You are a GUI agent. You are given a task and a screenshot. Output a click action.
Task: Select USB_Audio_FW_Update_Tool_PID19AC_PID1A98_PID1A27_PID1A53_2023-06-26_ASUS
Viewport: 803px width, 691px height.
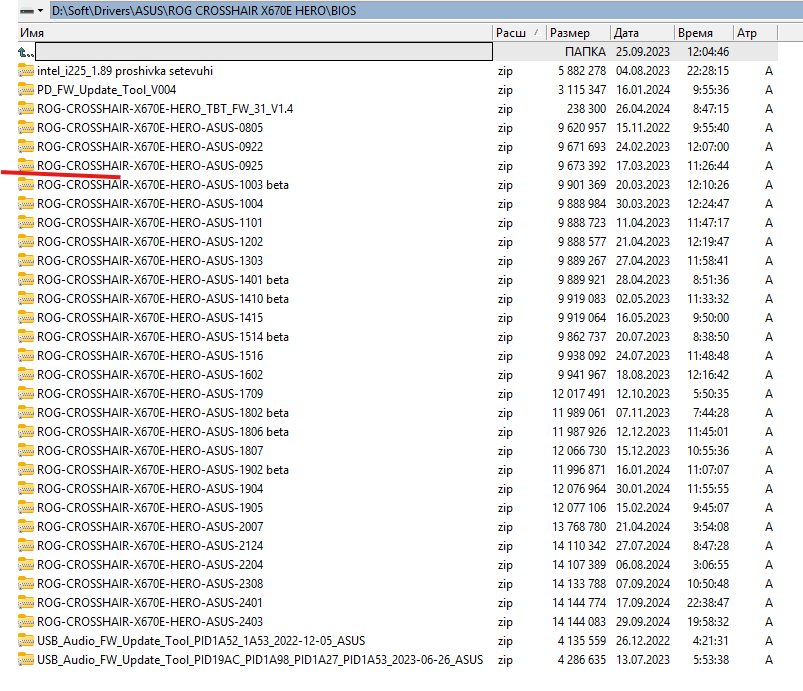click(x=260, y=660)
